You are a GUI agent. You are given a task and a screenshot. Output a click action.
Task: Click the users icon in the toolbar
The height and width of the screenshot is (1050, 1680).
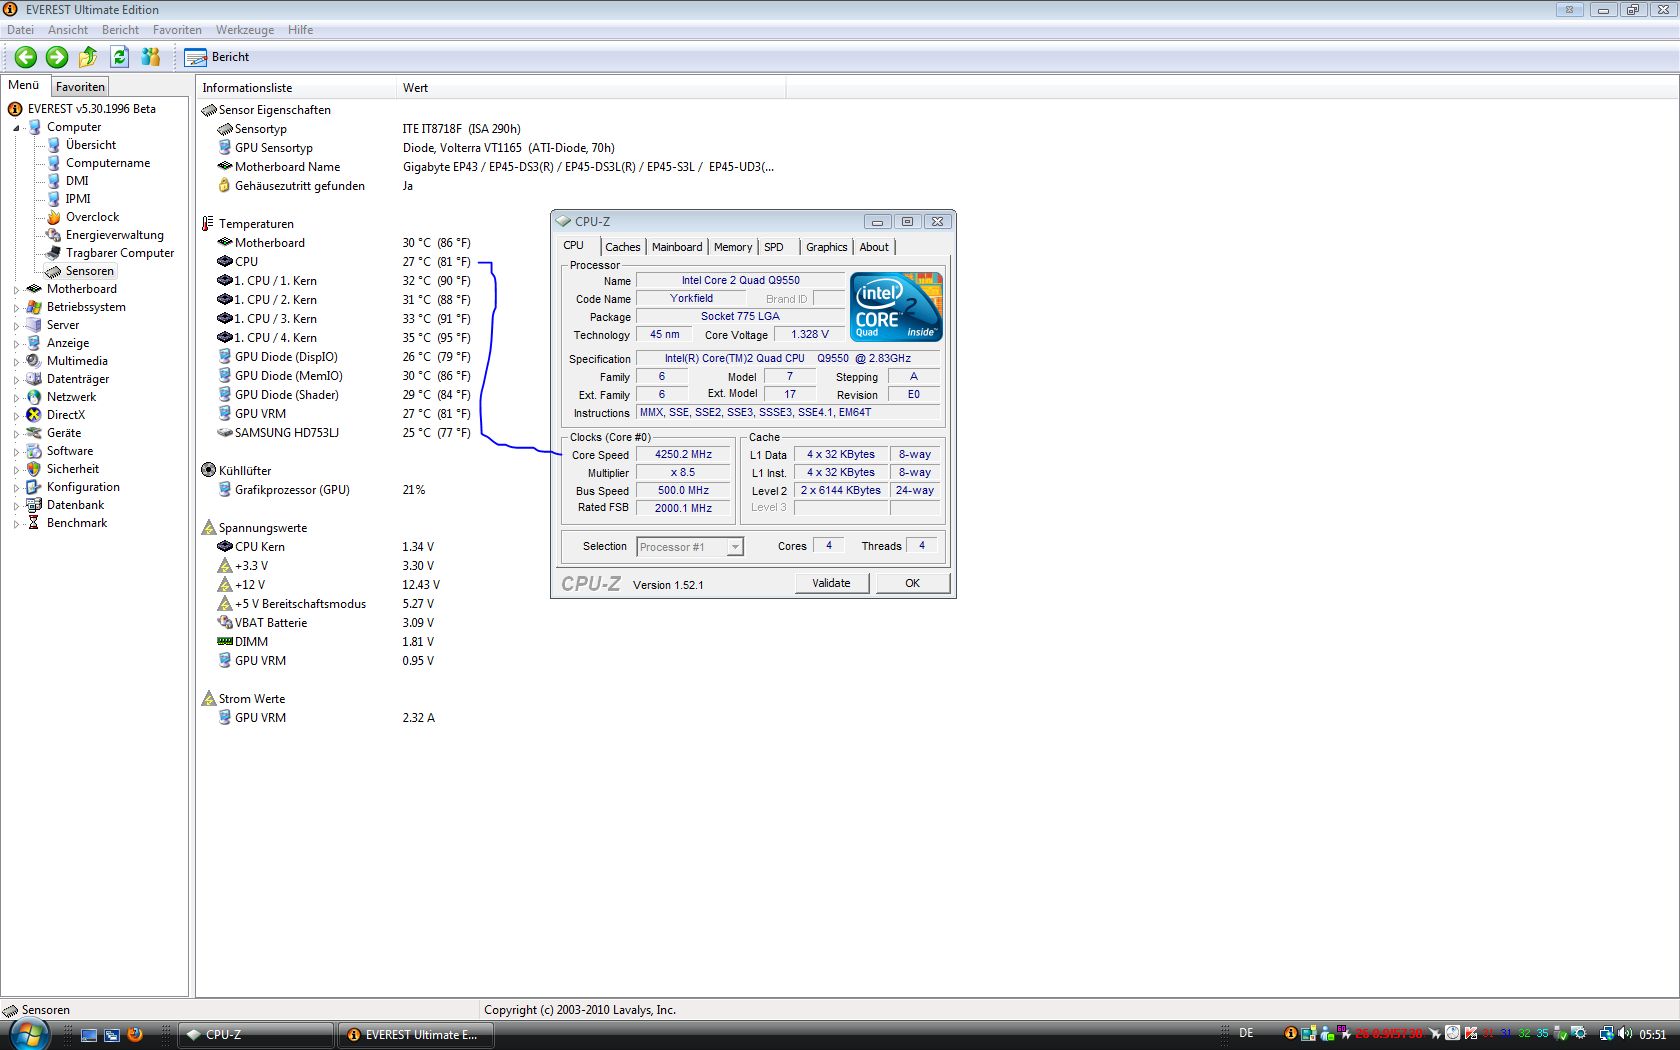click(151, 57)
